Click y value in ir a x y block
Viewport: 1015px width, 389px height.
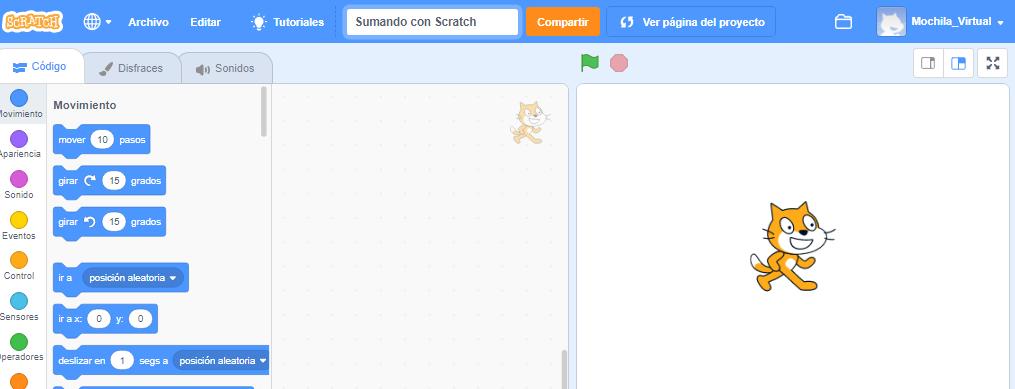pos(140,319)
